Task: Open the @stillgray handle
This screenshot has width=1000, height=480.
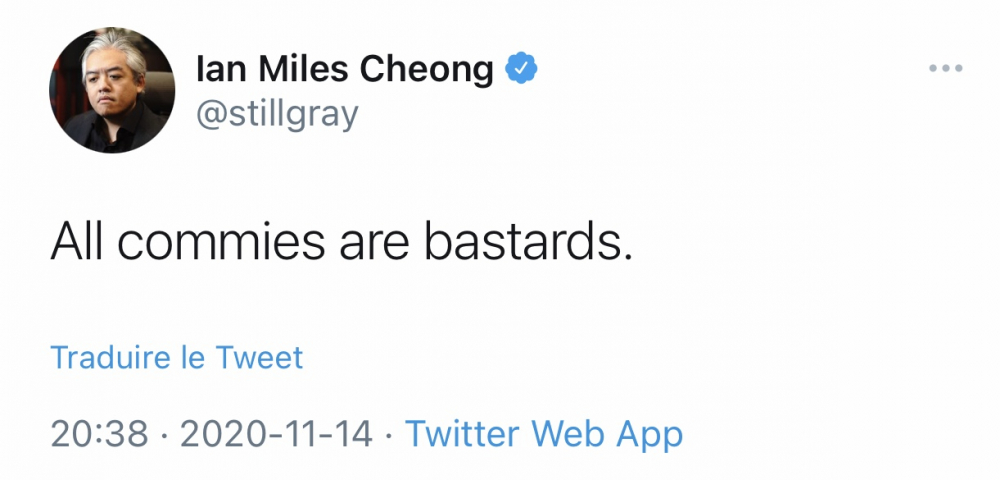Action: pos(277,114)
